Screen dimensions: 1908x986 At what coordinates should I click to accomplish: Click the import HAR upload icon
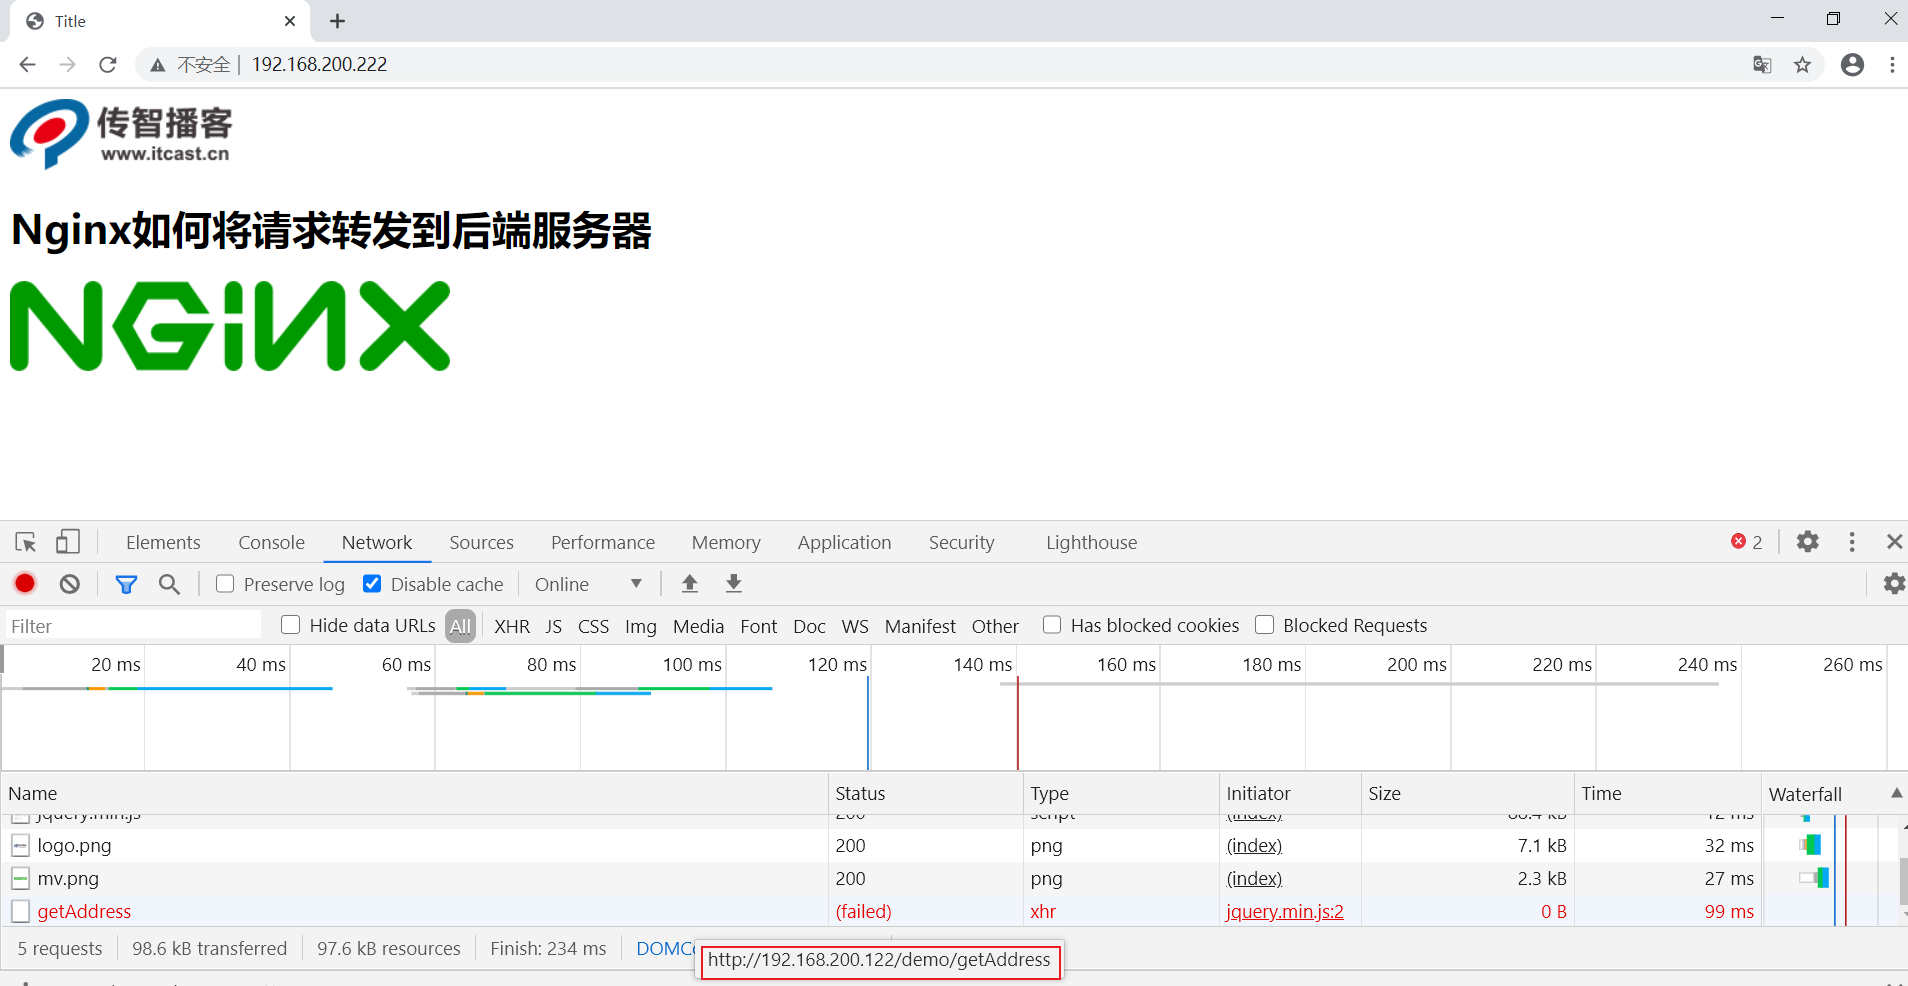(689, 584)
